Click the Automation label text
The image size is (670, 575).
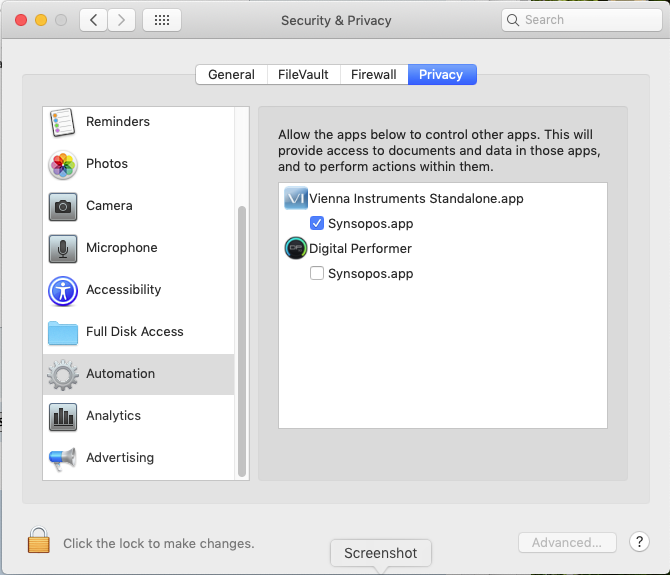[120, 374]
